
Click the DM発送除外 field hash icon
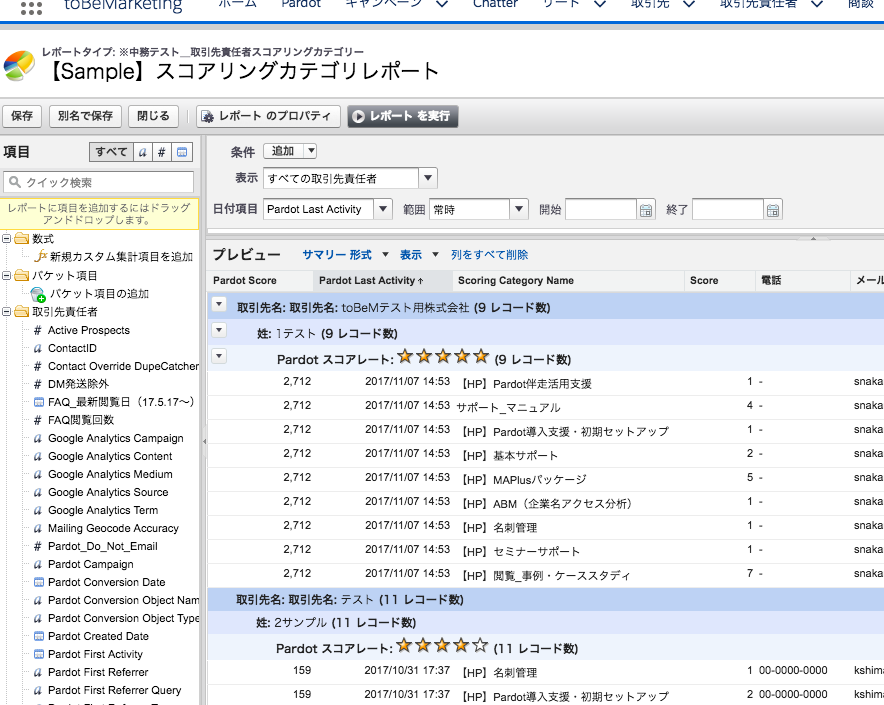pos(38,385)
